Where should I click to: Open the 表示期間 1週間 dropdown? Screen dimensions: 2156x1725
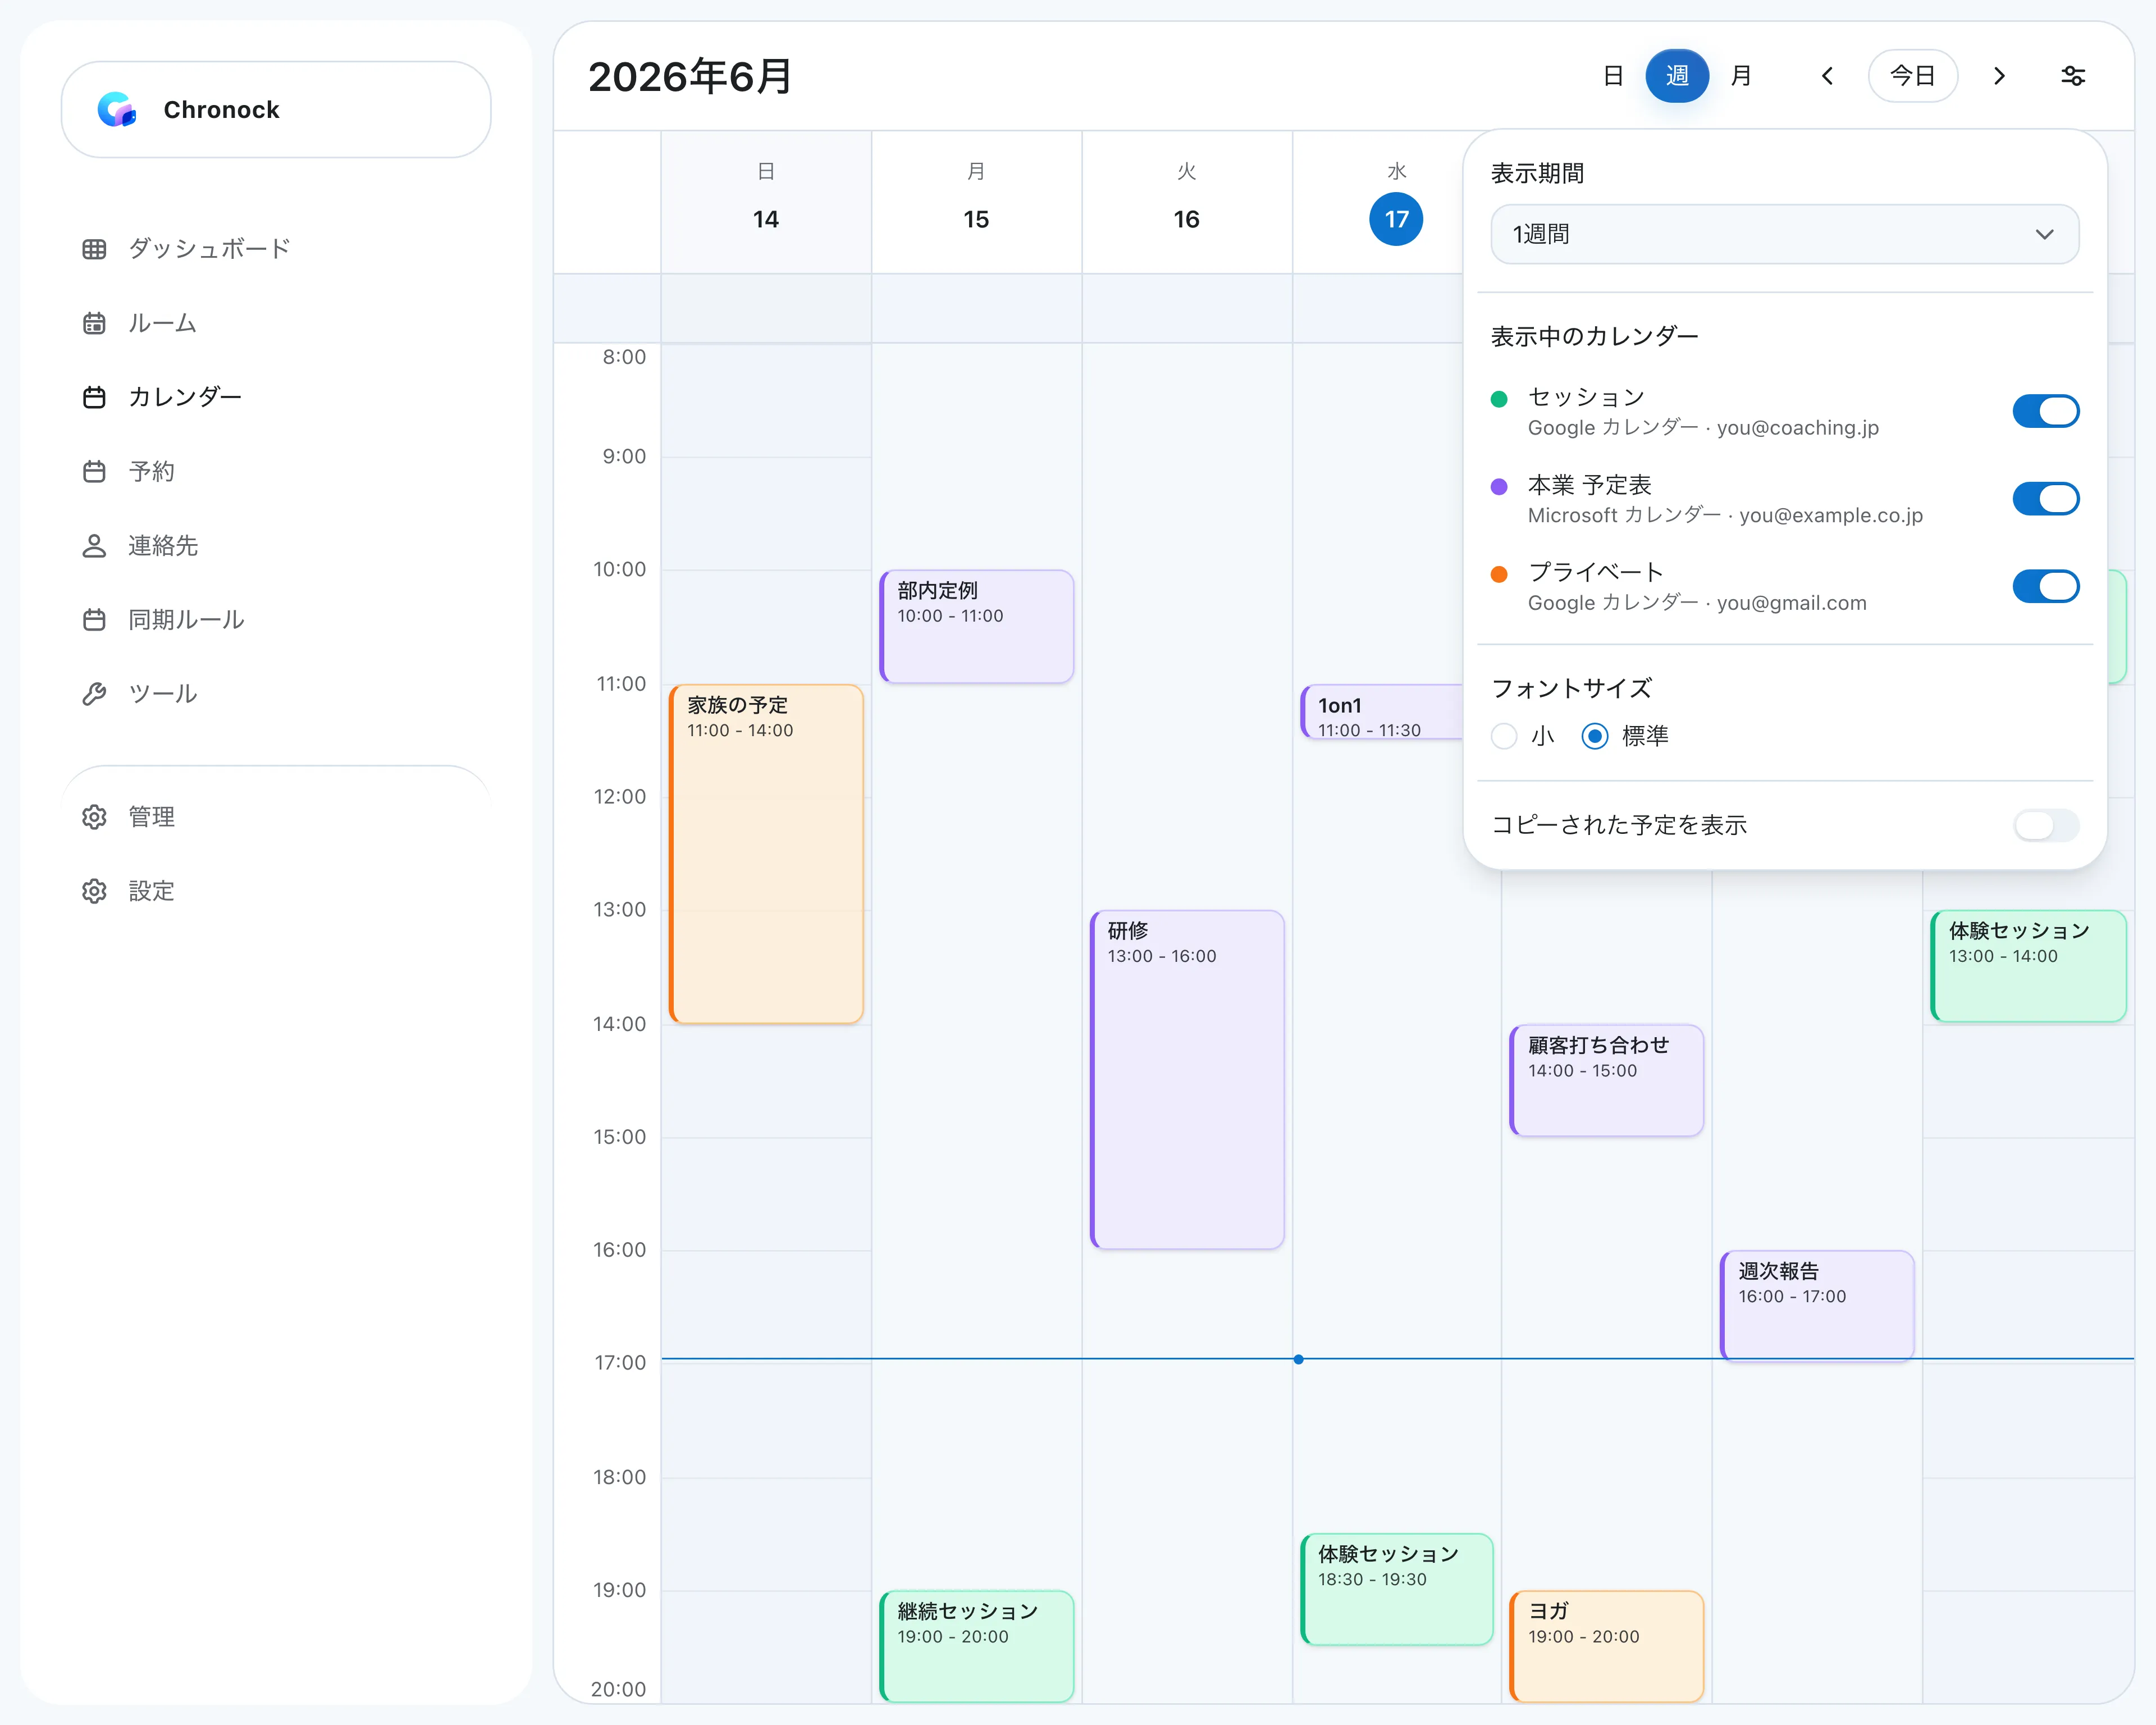[x=1784, y=234]
